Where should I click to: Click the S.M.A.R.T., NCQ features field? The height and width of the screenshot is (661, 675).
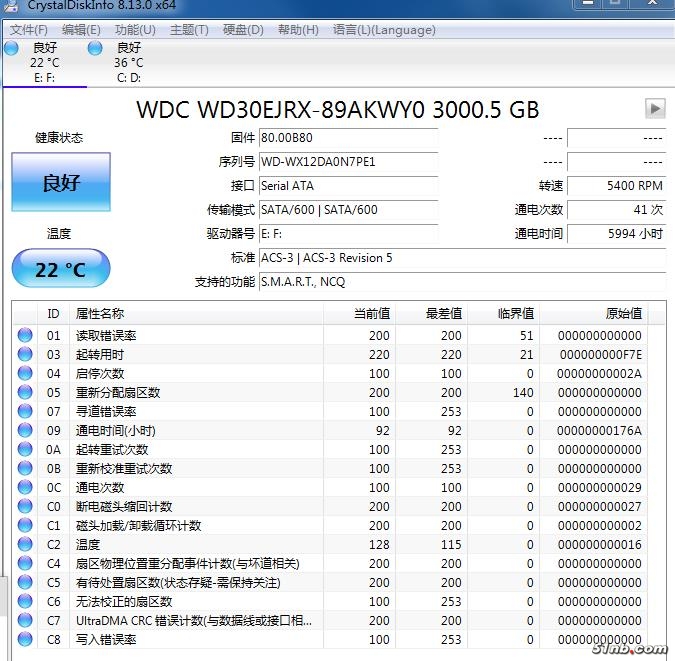[462, 282]
